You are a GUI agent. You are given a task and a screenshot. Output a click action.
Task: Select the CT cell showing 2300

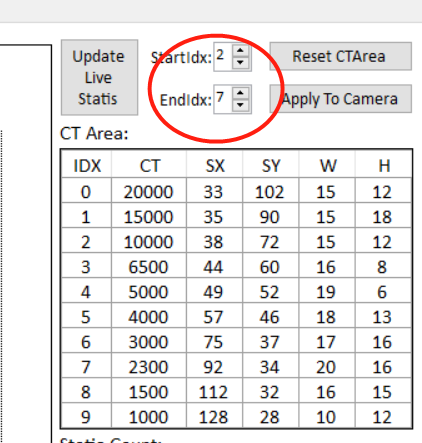click(149, 367)
